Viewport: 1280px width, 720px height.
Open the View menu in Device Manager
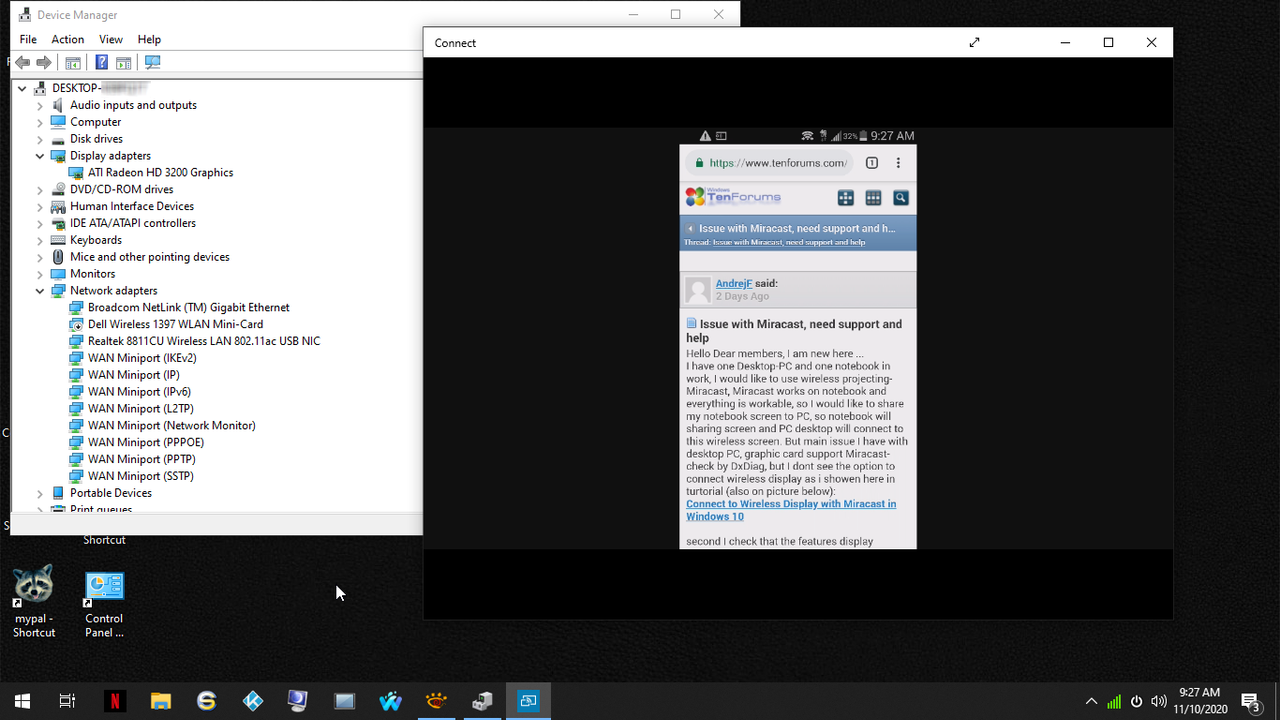click(x=111, y=39)
